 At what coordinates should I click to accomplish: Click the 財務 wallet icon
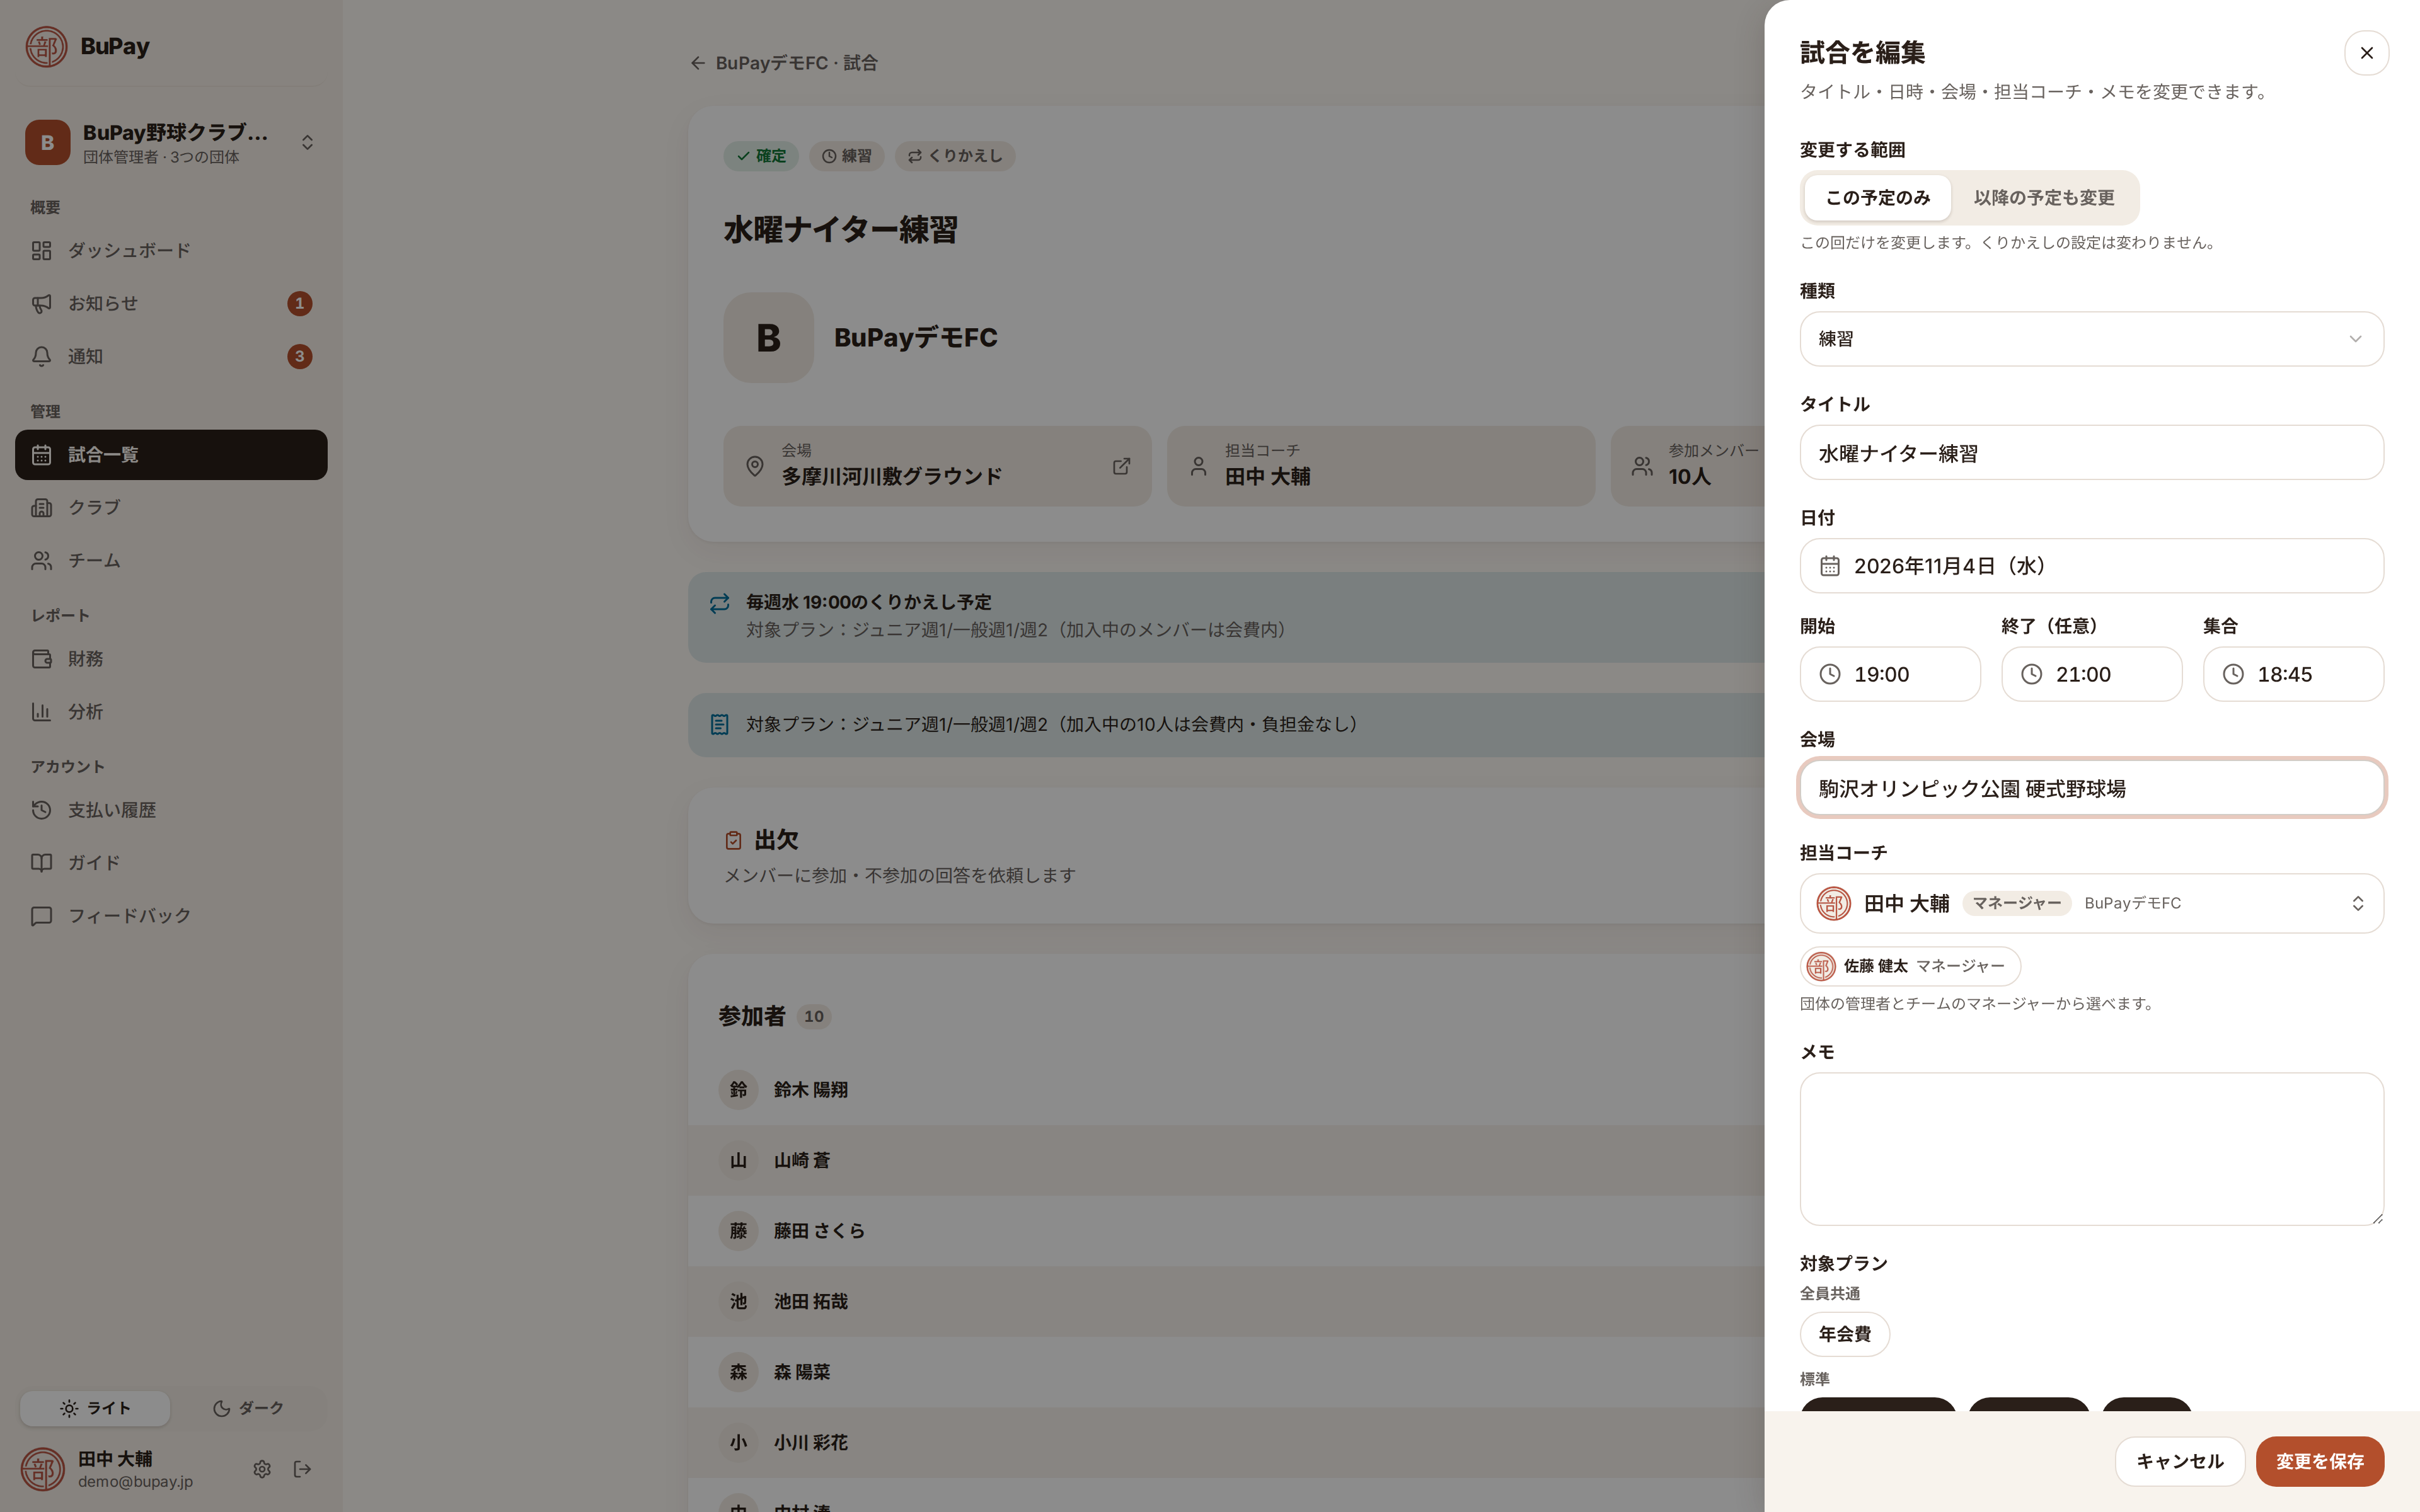tap(41, 659)
